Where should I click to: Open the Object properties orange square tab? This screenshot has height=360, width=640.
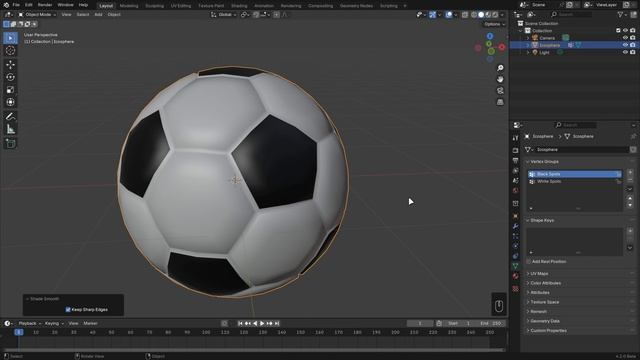516,216
